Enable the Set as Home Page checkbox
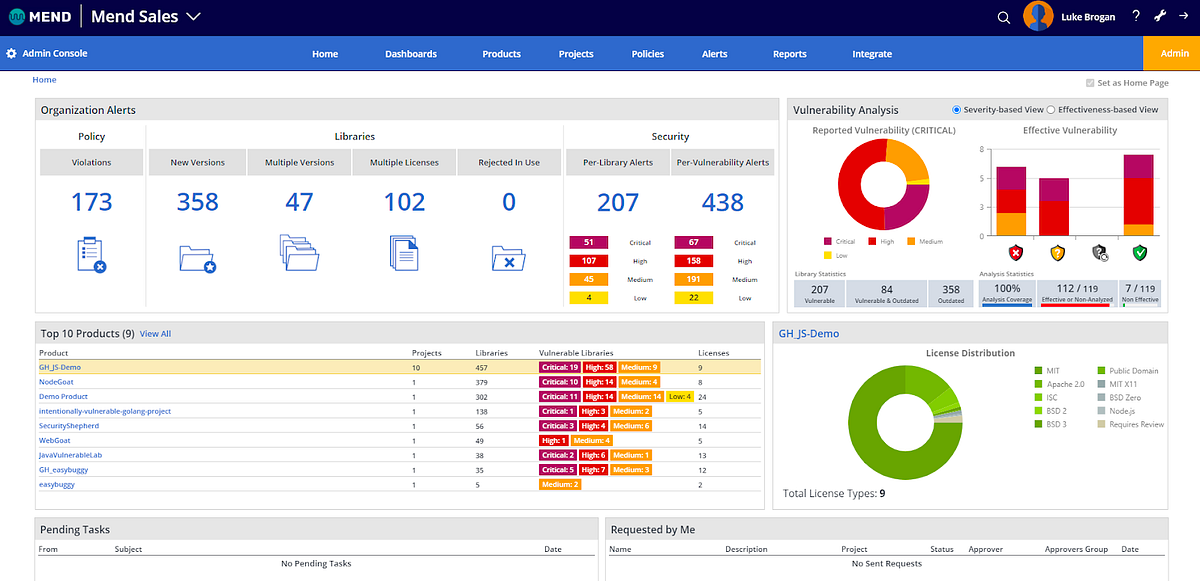The image size is (1200, 581). click(1088, 82)
